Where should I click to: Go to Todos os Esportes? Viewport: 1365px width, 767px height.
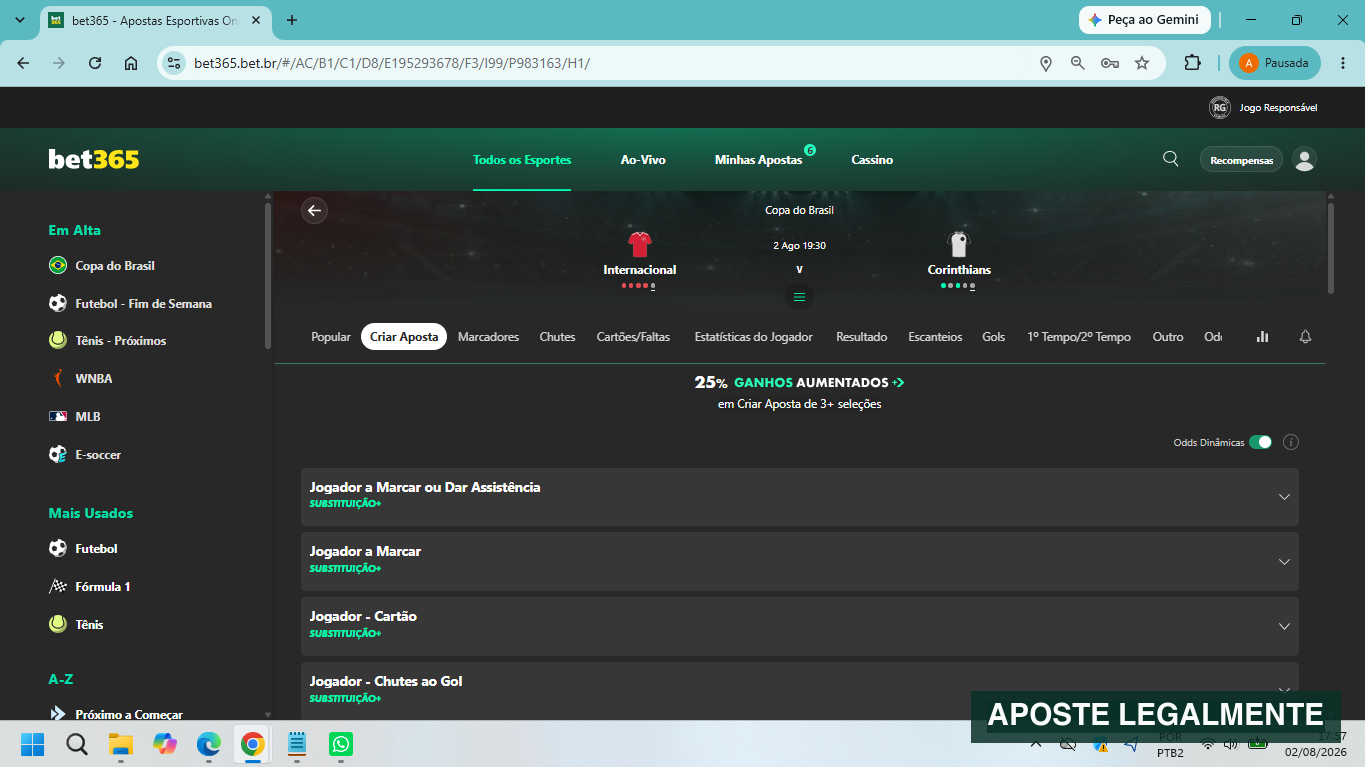(x=522, y=160)
